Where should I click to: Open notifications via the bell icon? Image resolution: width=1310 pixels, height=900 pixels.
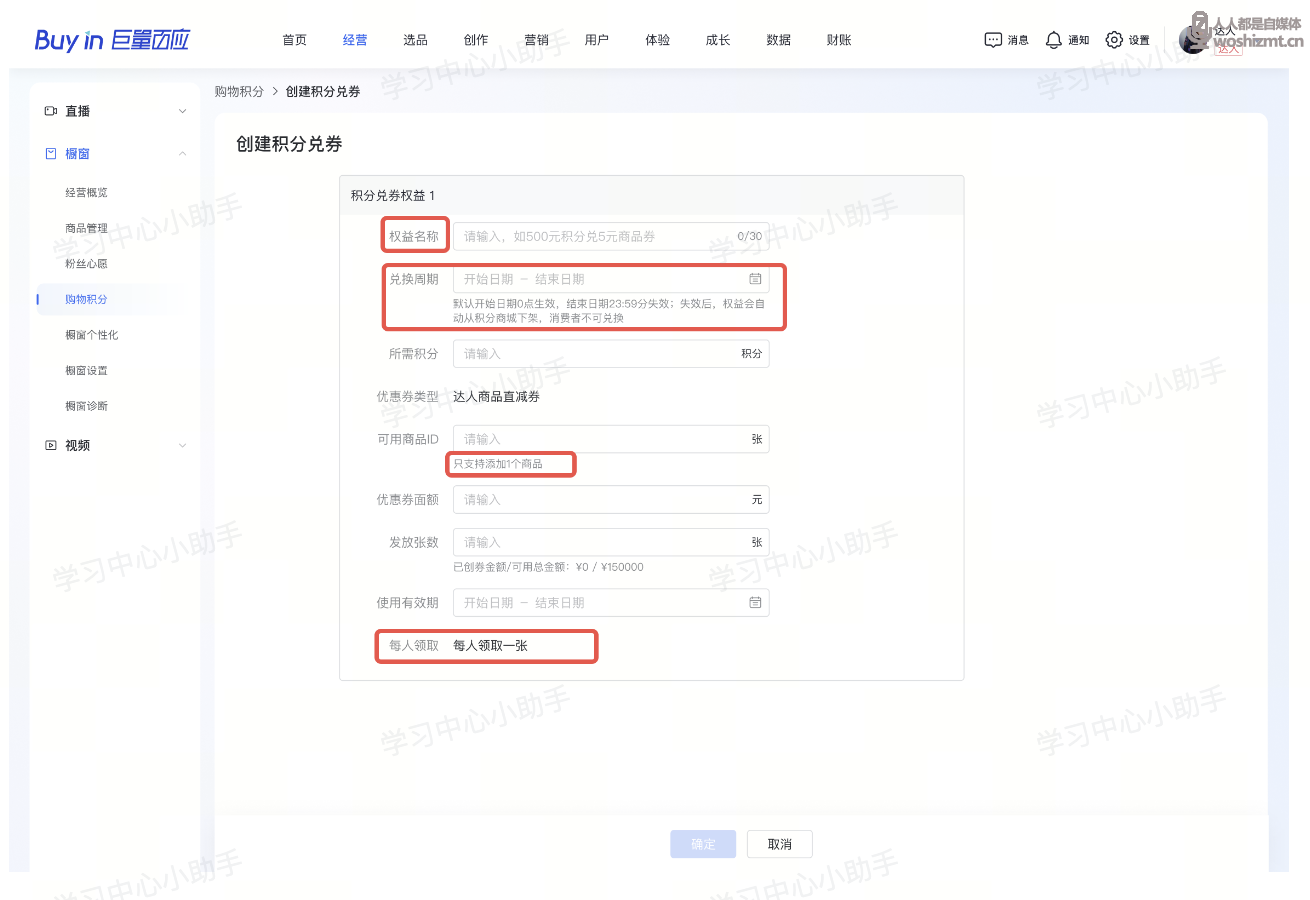[1053, 40]
